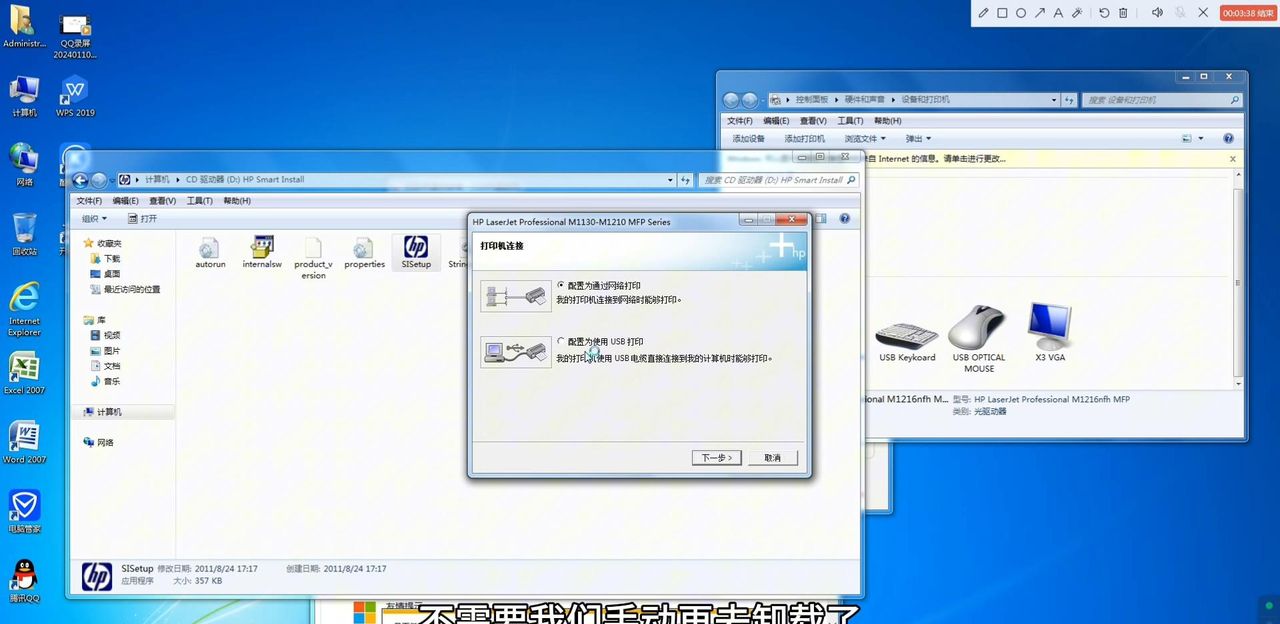
Task: Select the ellipse tool in recorder toolbar
Action: 1021,13
